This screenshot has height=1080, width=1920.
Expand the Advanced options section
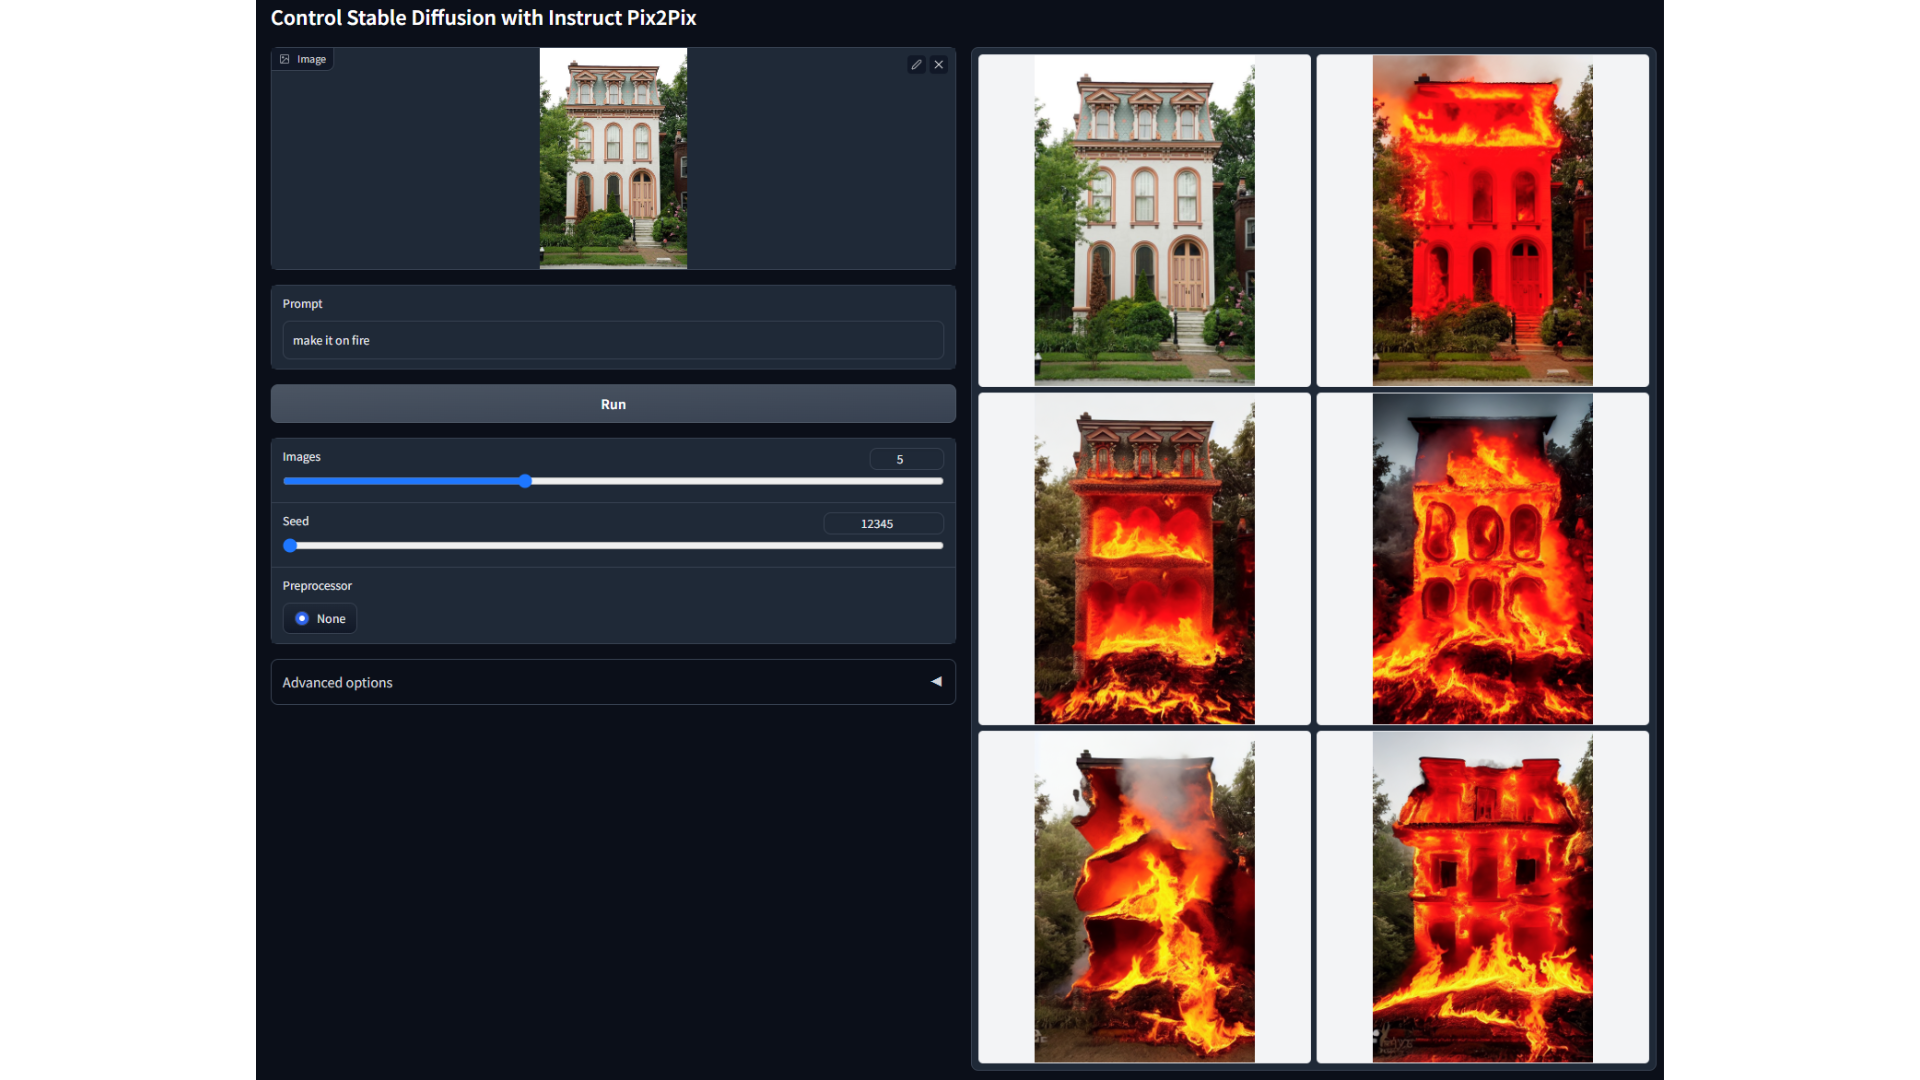(613, 682)
